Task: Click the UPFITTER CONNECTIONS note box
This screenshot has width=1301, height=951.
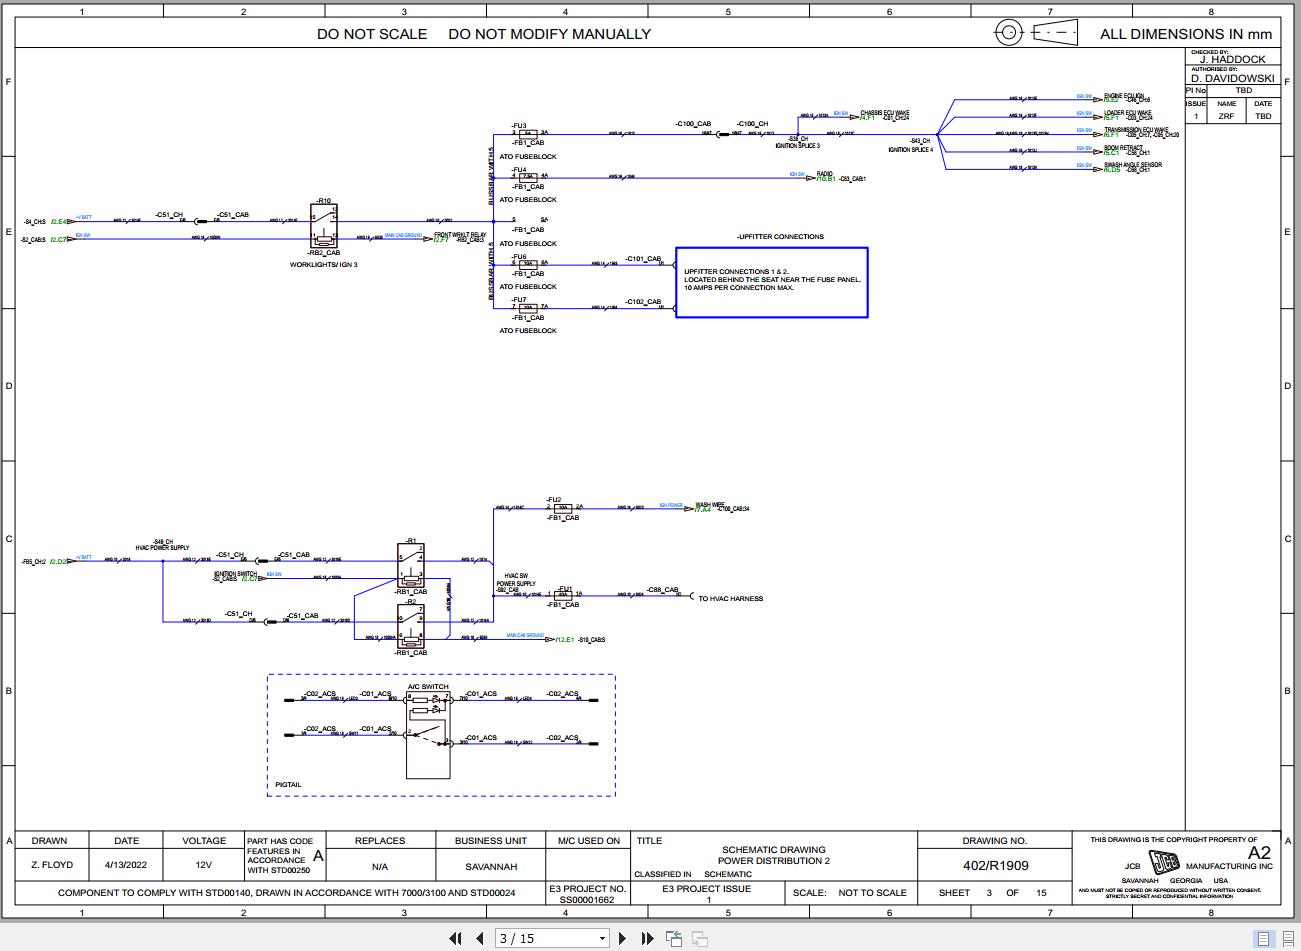Action: click(x=771, y=282)
